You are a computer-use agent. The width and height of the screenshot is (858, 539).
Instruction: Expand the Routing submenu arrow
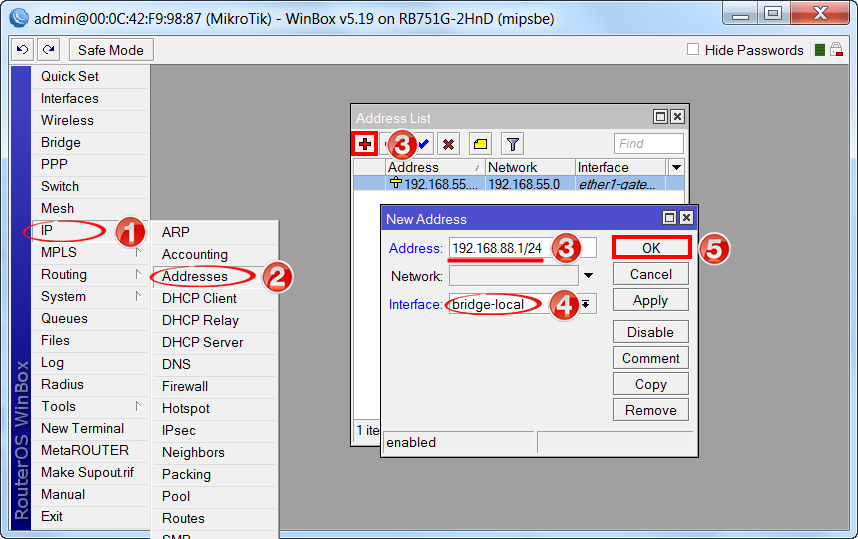pyautogui.click(x=138, y=274)
